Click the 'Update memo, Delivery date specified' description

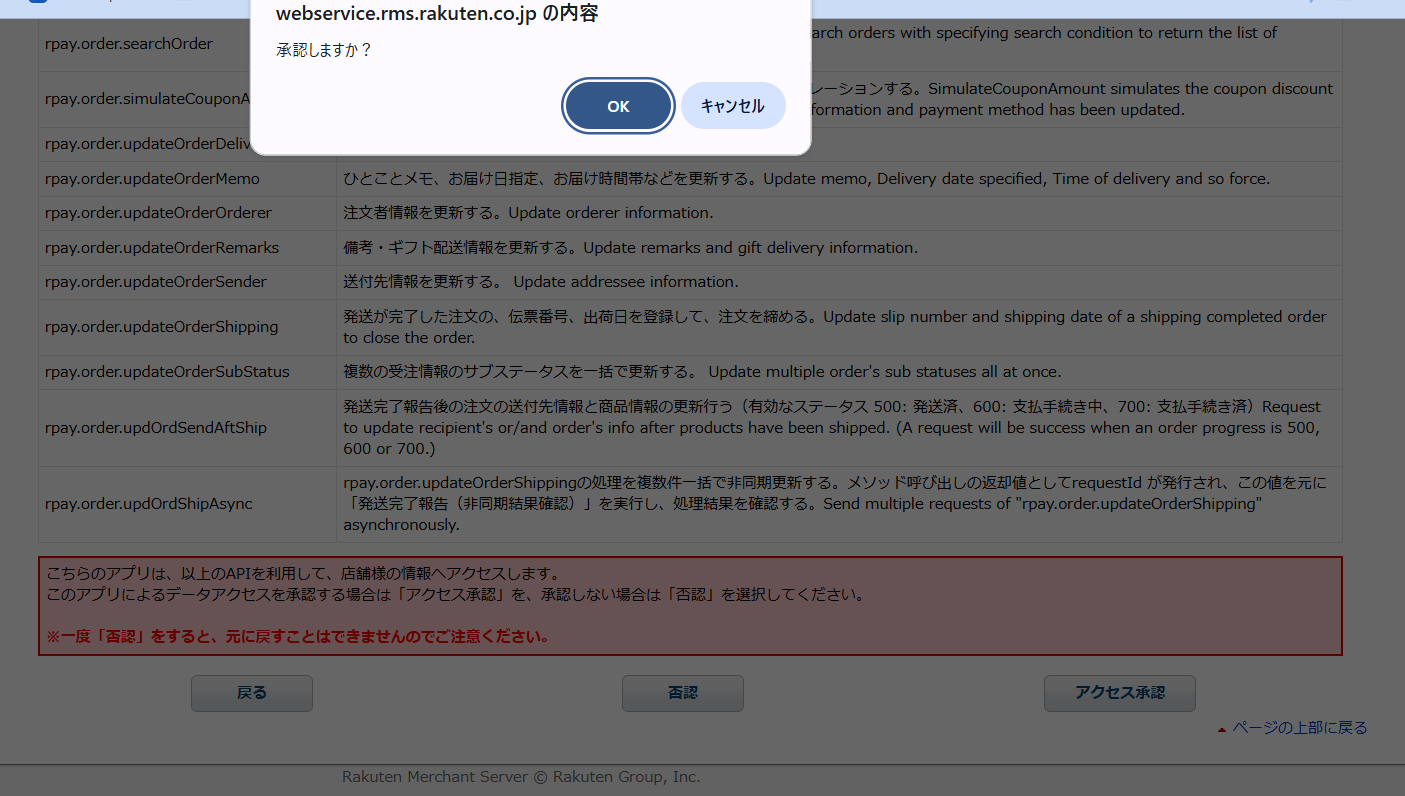coord(806,179)
